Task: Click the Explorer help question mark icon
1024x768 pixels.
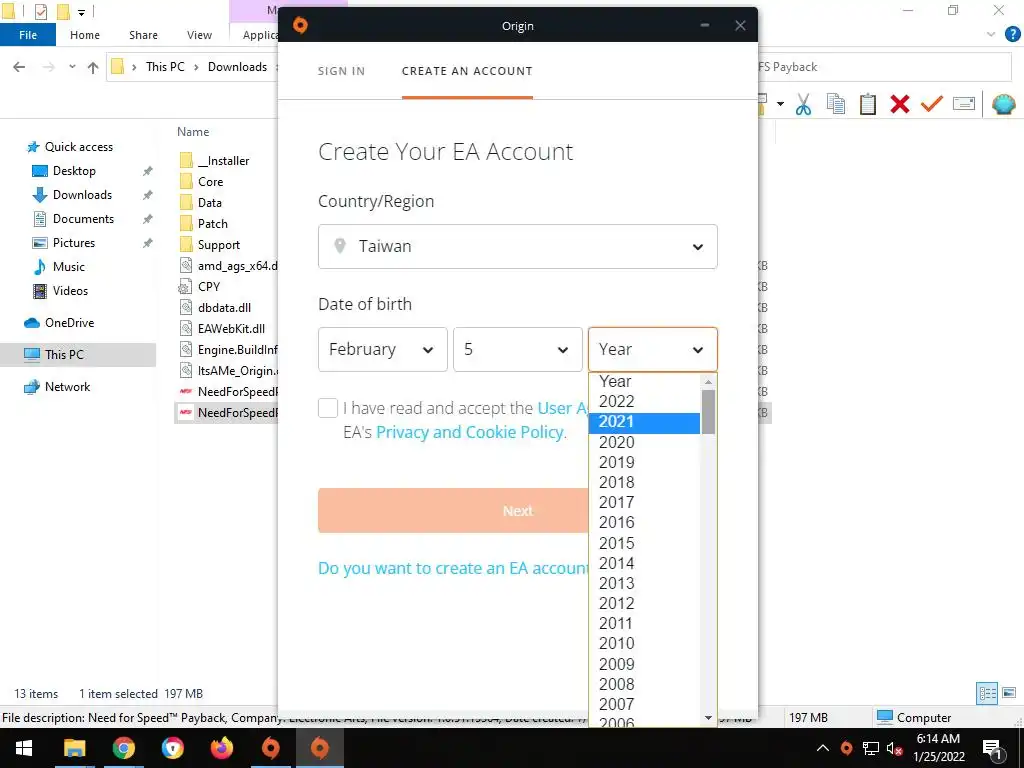Action: 1012,35
